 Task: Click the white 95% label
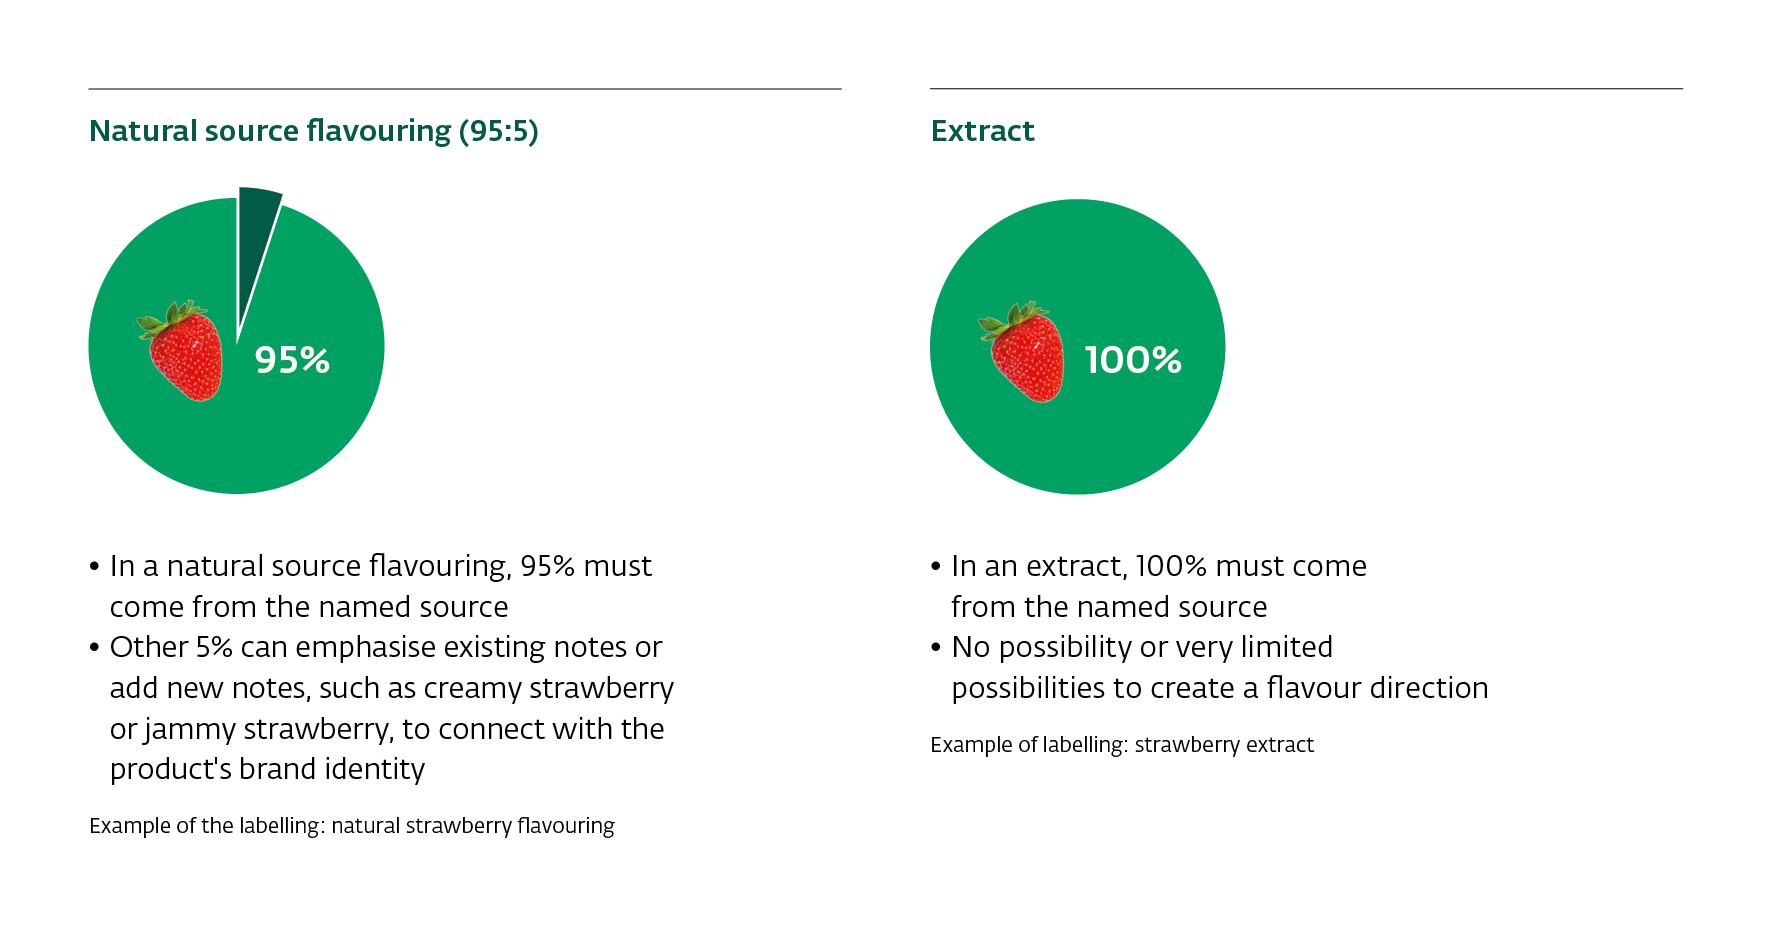click(x=292, y=360)
